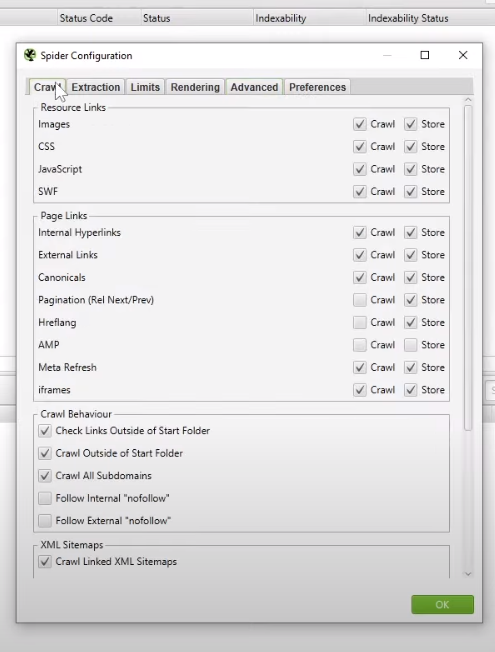Screen dimensions: 495x652
Task: Uncheck the Images Crawl checkbox
Action: tap(359, 124)
